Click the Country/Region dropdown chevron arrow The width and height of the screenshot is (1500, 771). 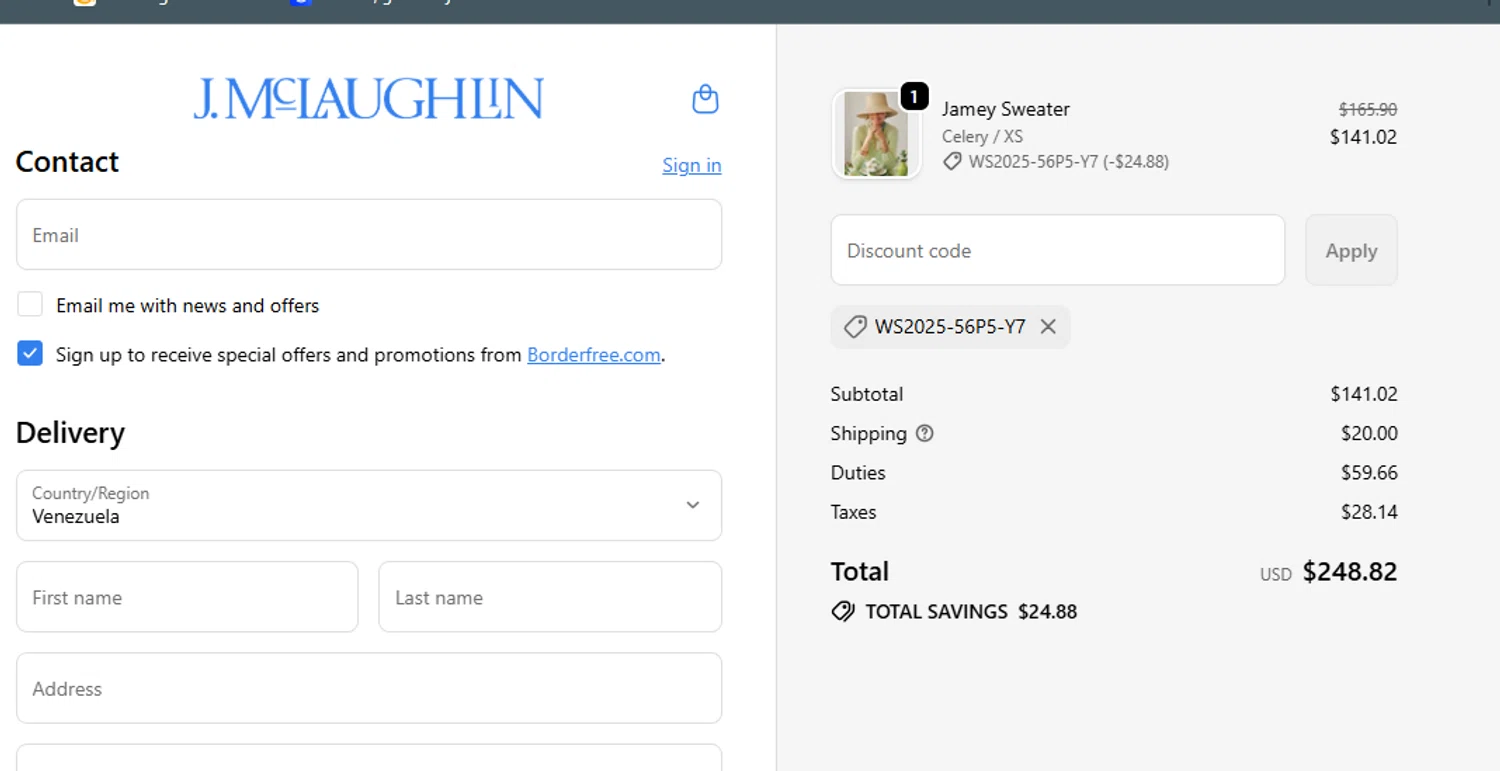[x=693, y=505]
